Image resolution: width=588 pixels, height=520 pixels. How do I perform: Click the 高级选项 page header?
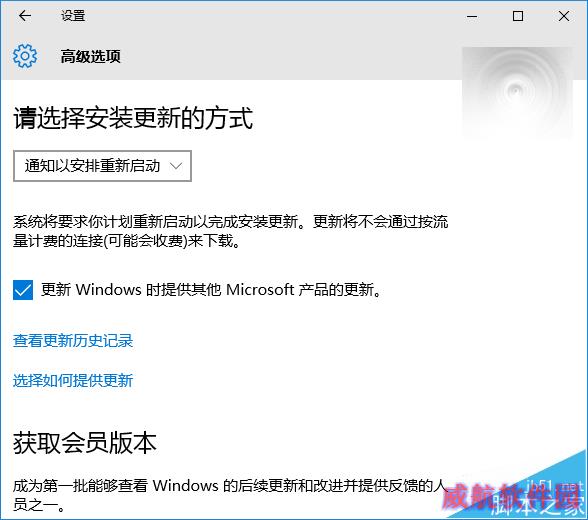coord(90,57)
